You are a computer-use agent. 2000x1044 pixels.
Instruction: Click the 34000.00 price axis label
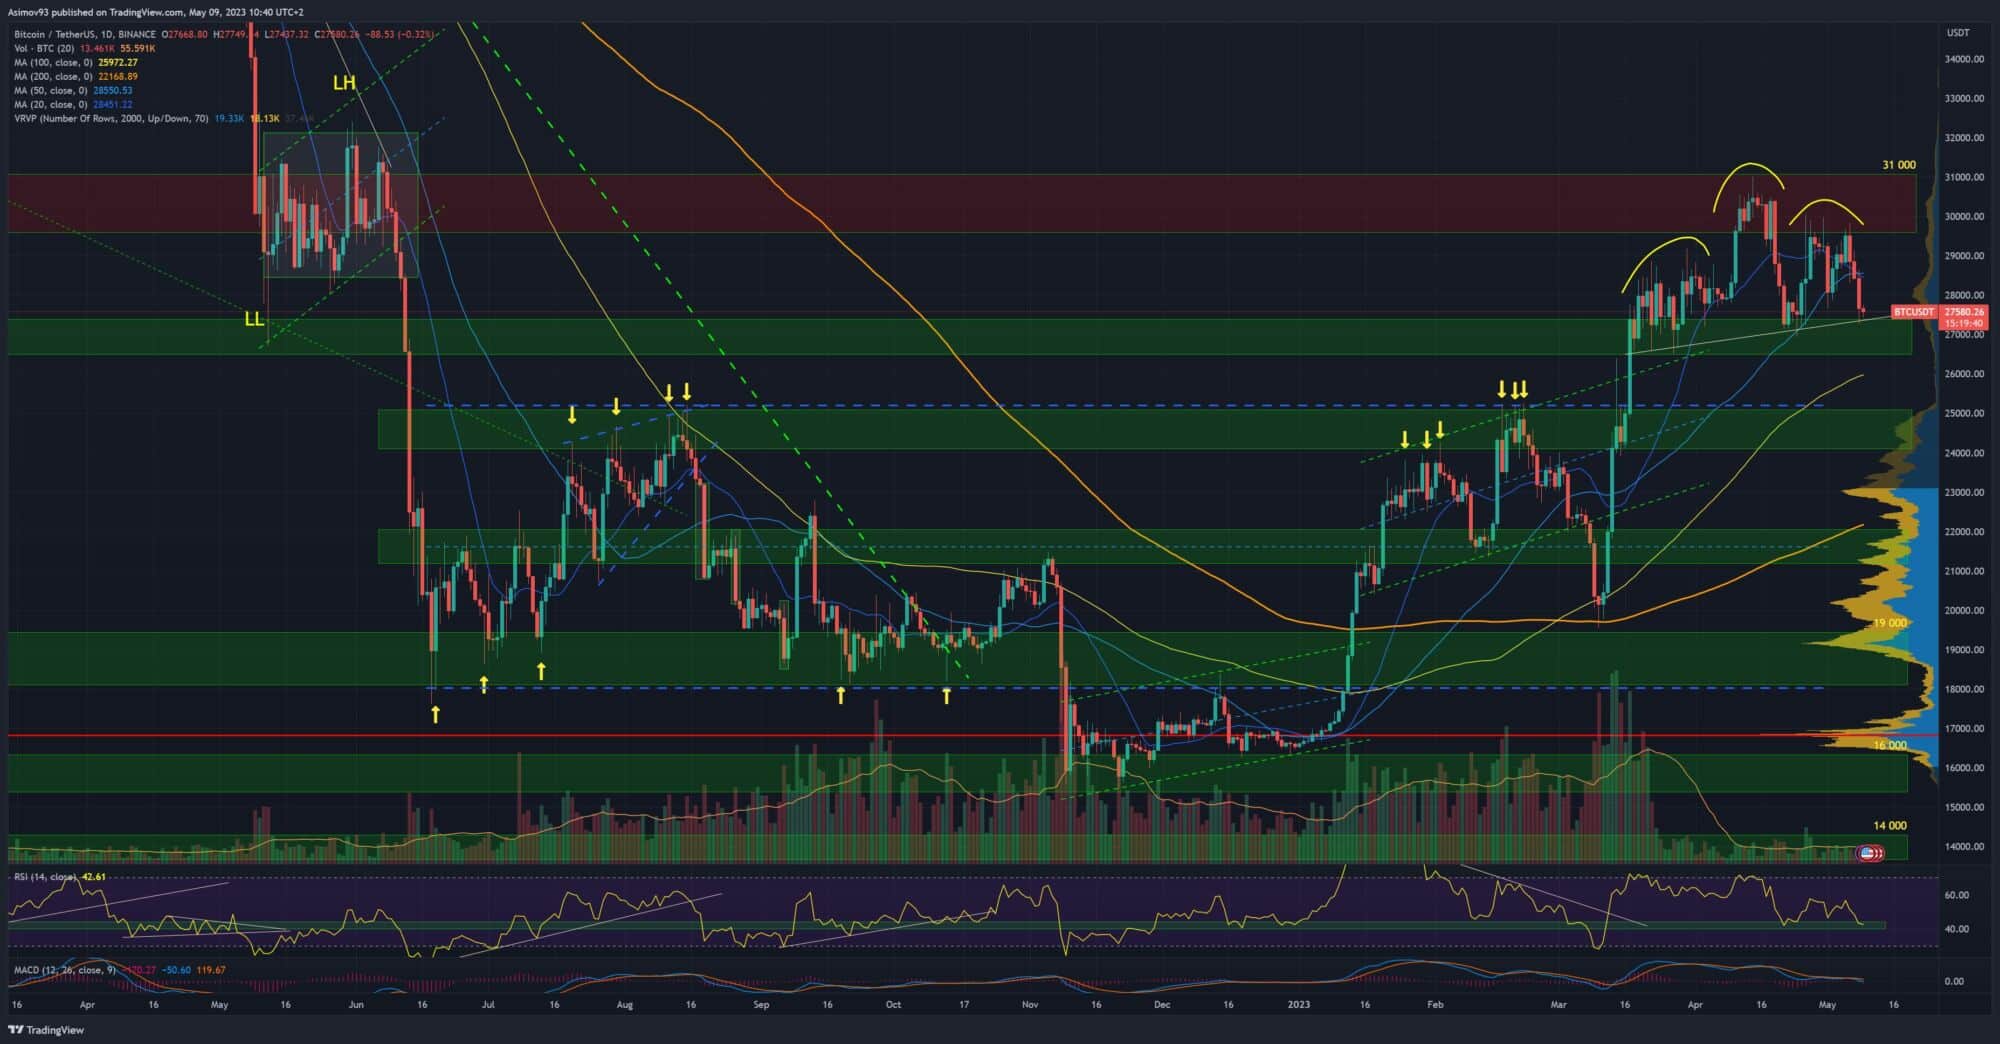pyautogui.click(x=1964, y=59)
